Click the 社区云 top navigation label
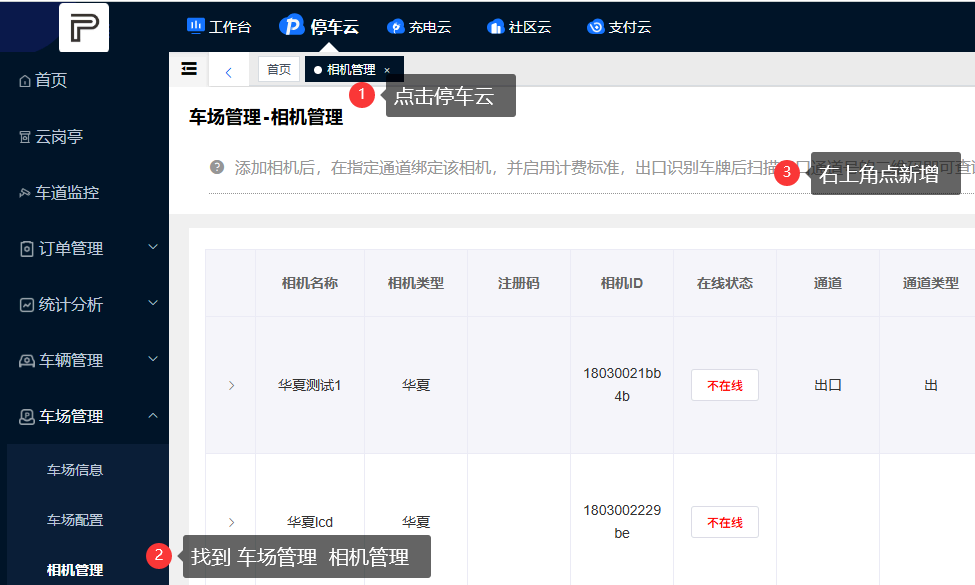 (530, 27)
